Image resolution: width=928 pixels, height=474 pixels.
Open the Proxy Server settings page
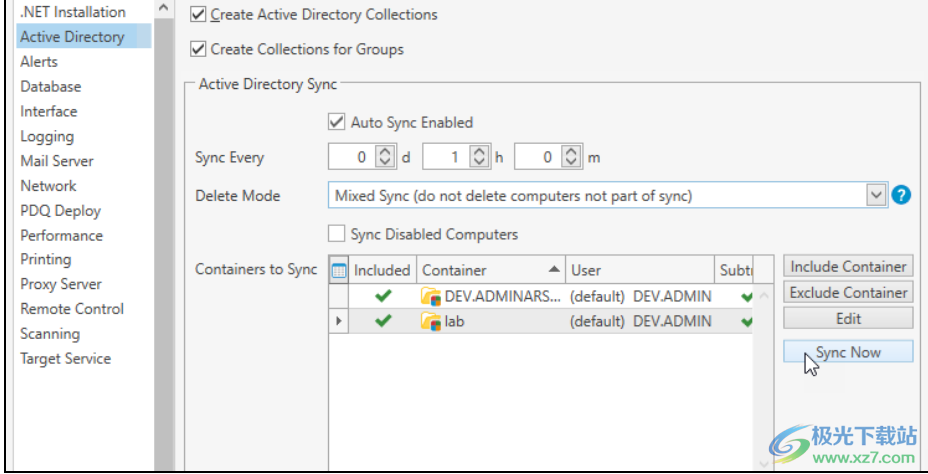tap(61, 284)
